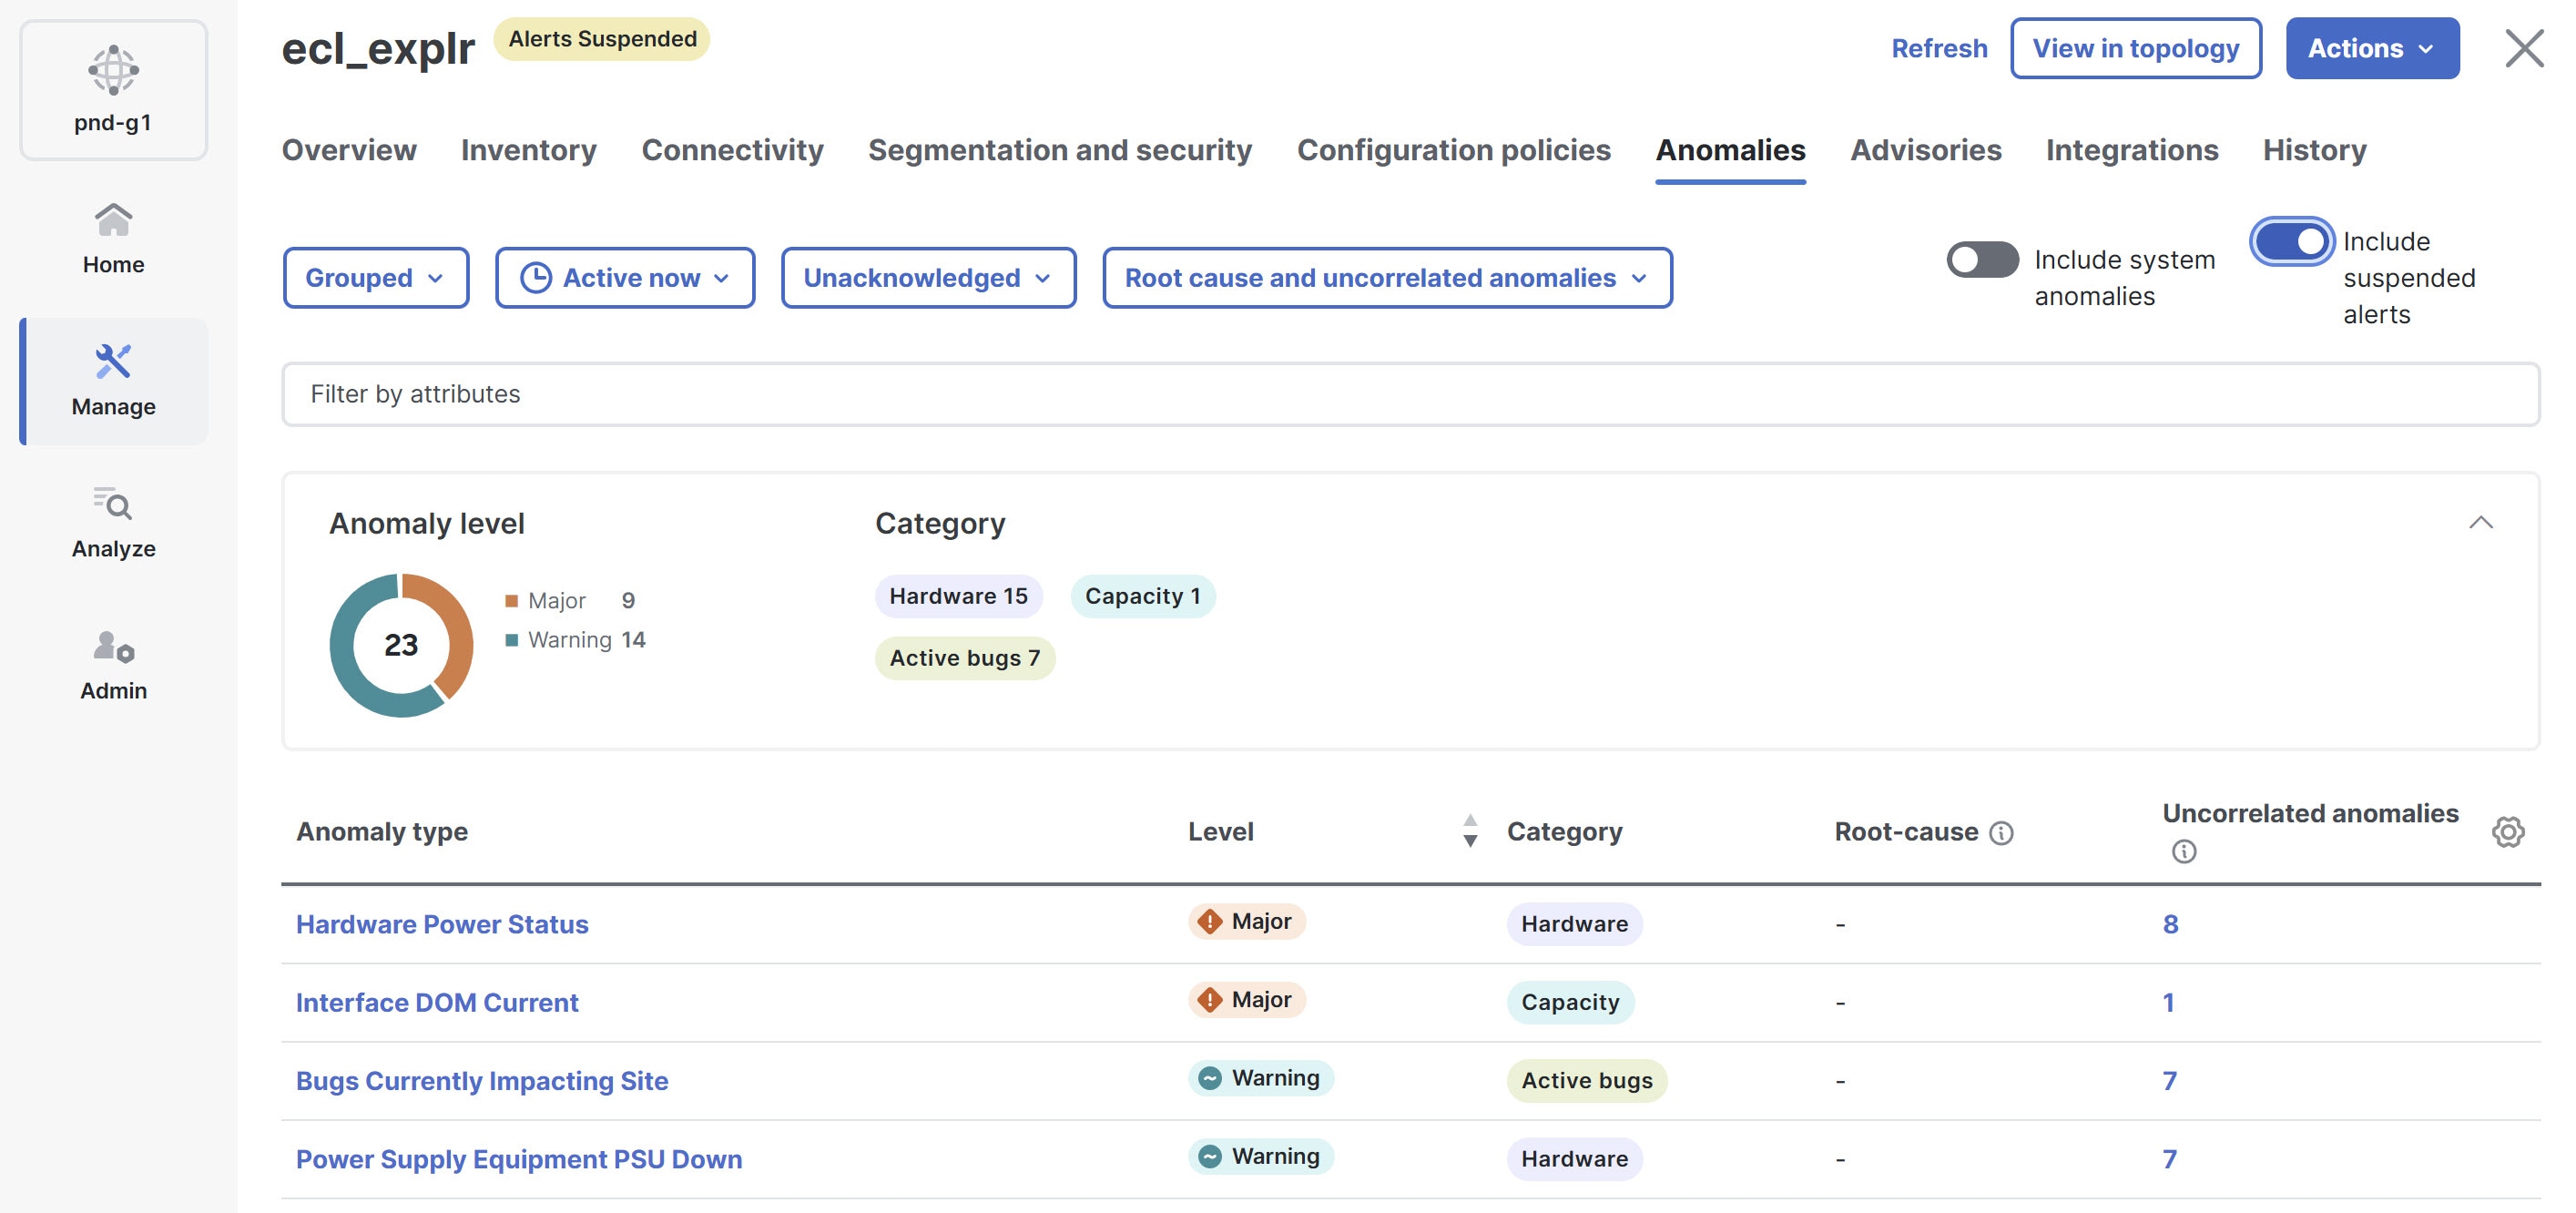Click Warning badge for Power Supply Equipment PSU Down
The width and height of the screenshot is (2576, 1213).
(x=1260, y=1156)
